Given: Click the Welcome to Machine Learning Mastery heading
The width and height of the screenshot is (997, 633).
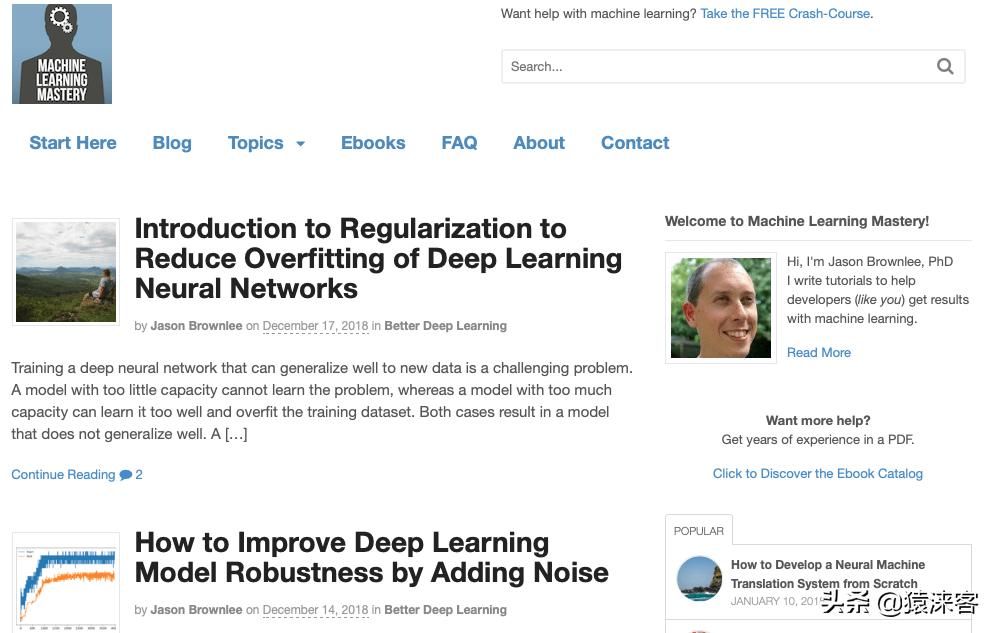Looking at the screenshot, I should pyautogui.click(x=797, y=221).
